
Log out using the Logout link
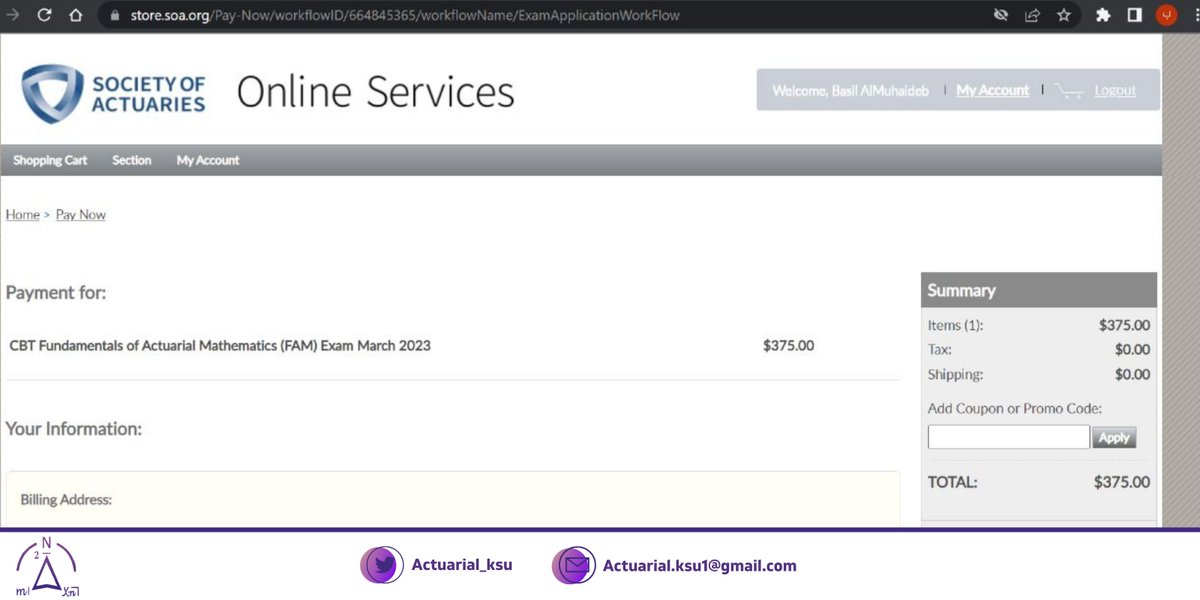1115,90
